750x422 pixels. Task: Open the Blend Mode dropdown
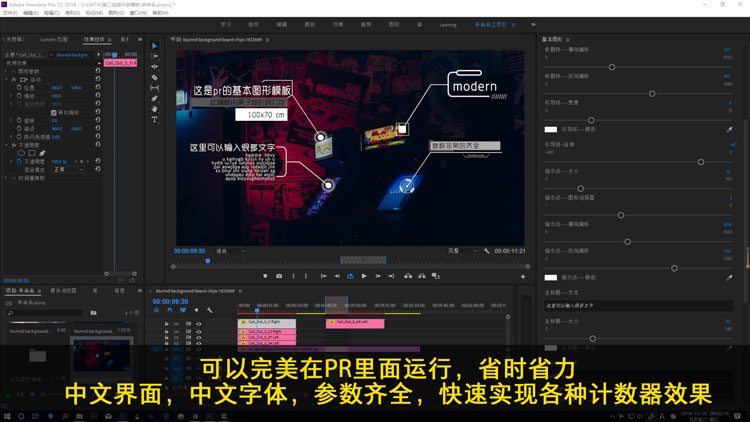pyautogui.click(x=68, y=169)
